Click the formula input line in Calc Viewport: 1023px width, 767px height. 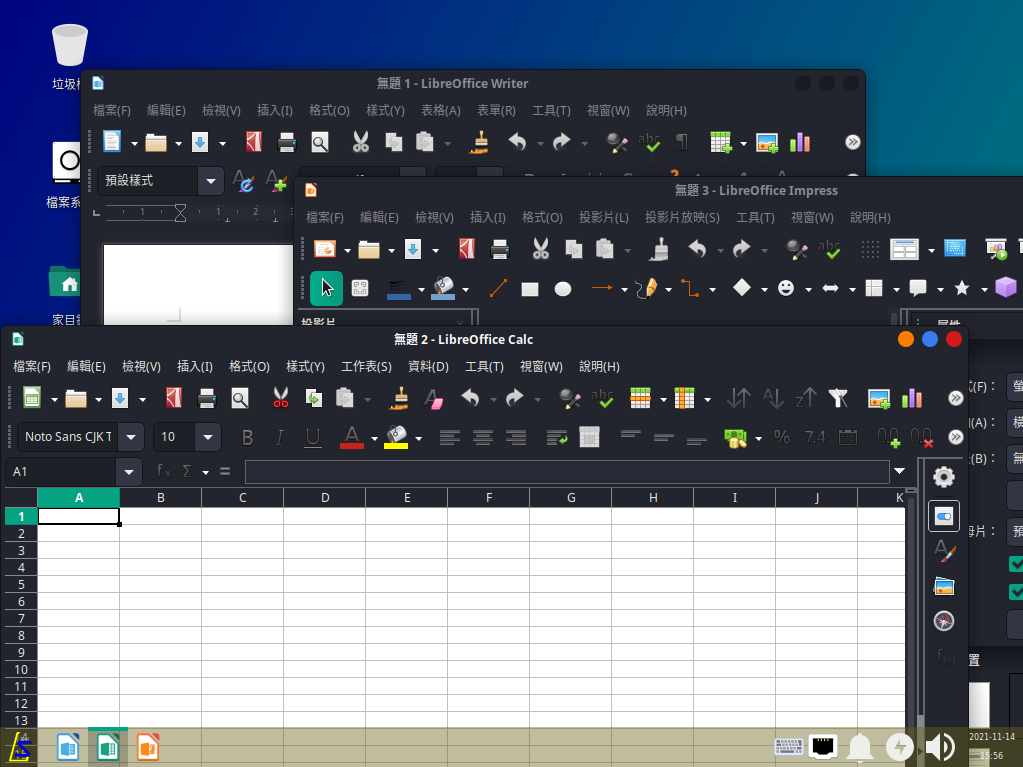pos(567,472)
